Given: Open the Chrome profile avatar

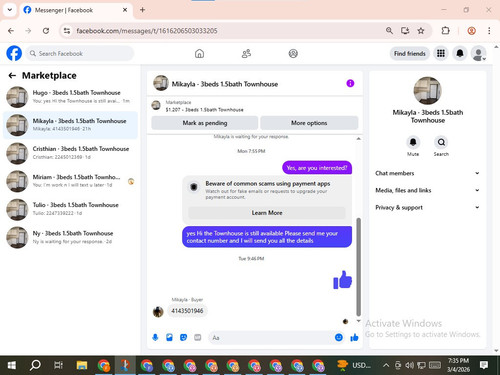Looking at the screenshot, I should (471, 31).
